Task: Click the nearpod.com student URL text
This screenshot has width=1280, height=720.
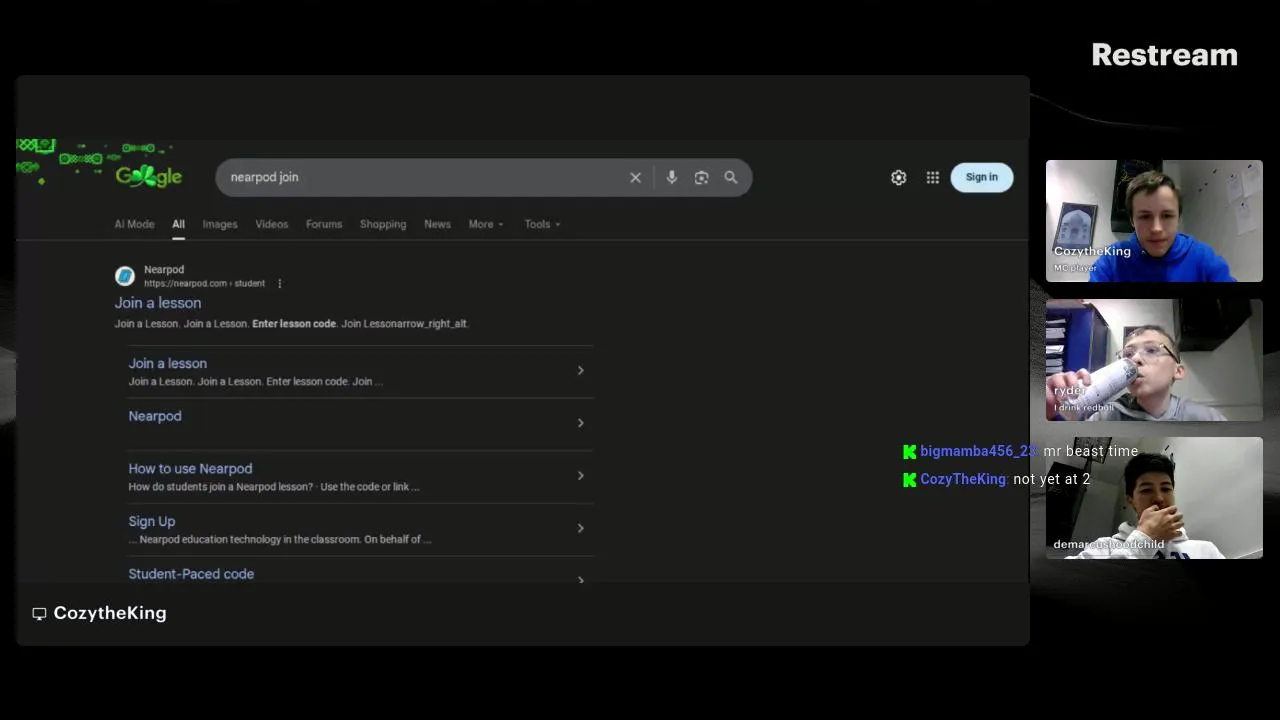Action: point(204,284)
